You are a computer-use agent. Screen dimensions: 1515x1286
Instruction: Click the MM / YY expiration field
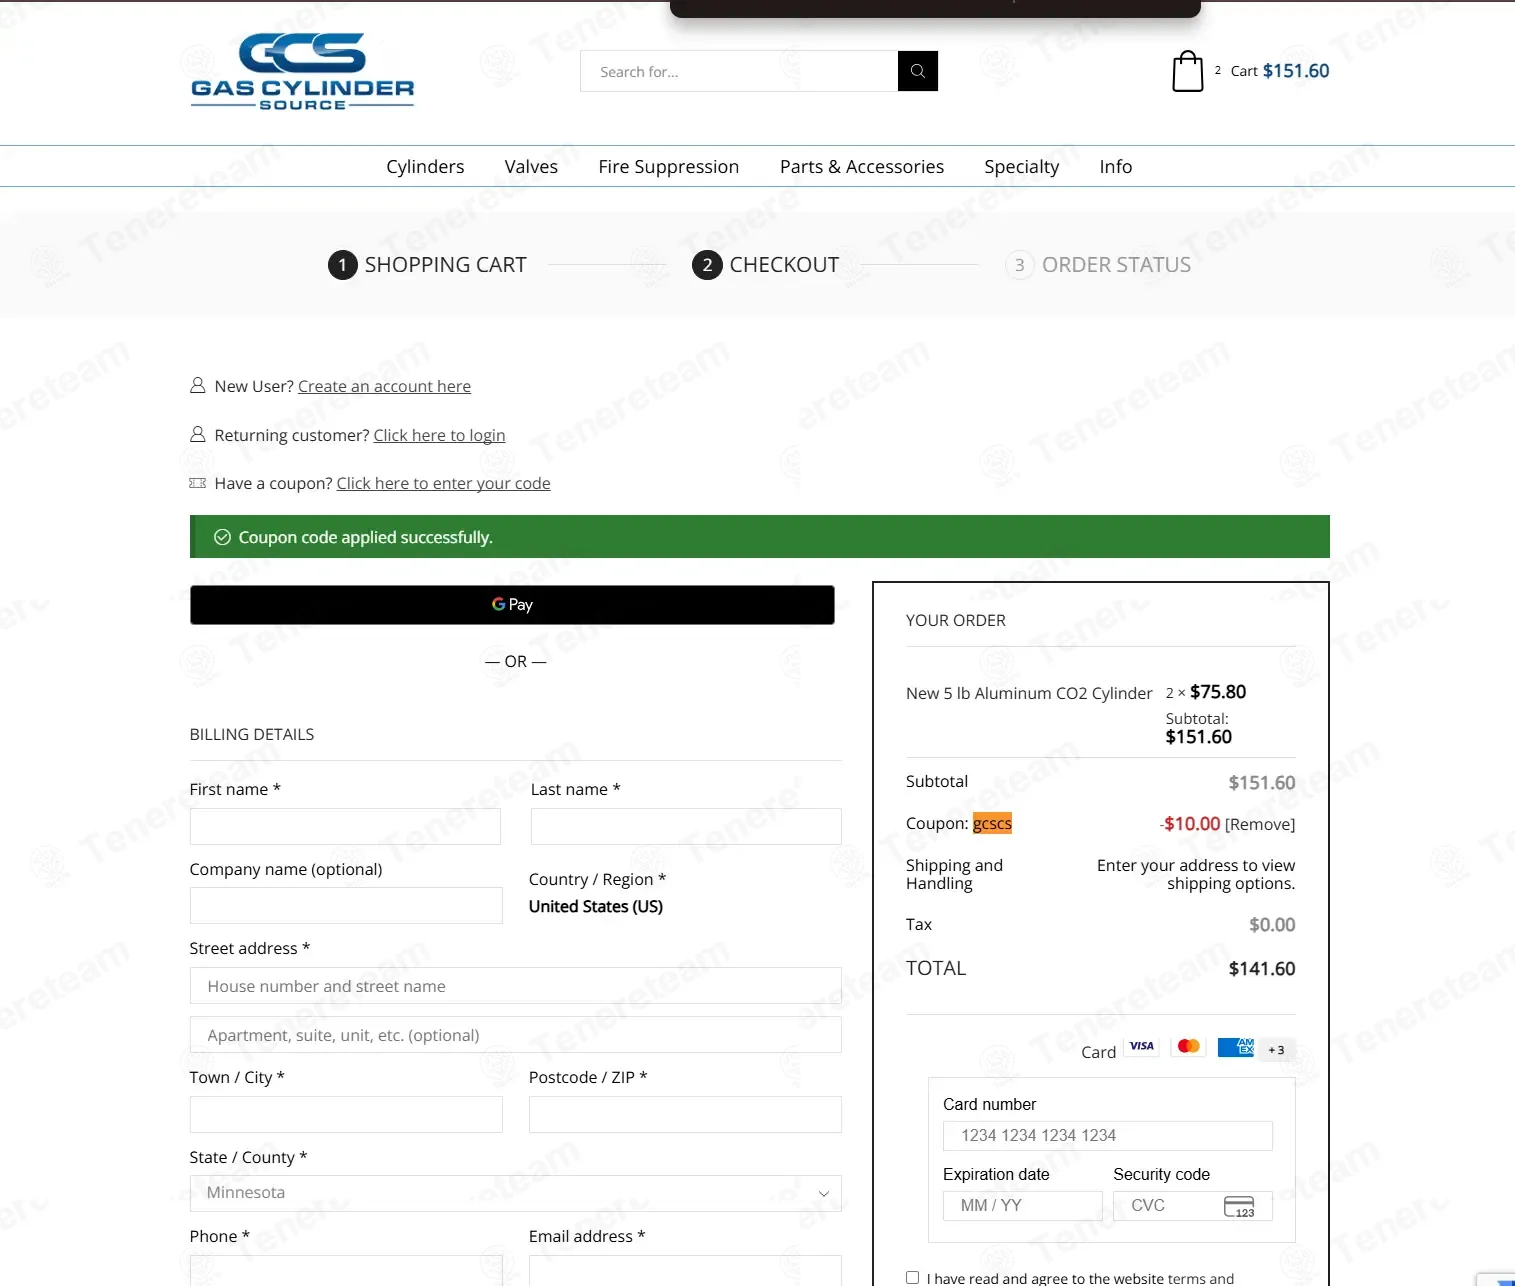[1022, 1206]
